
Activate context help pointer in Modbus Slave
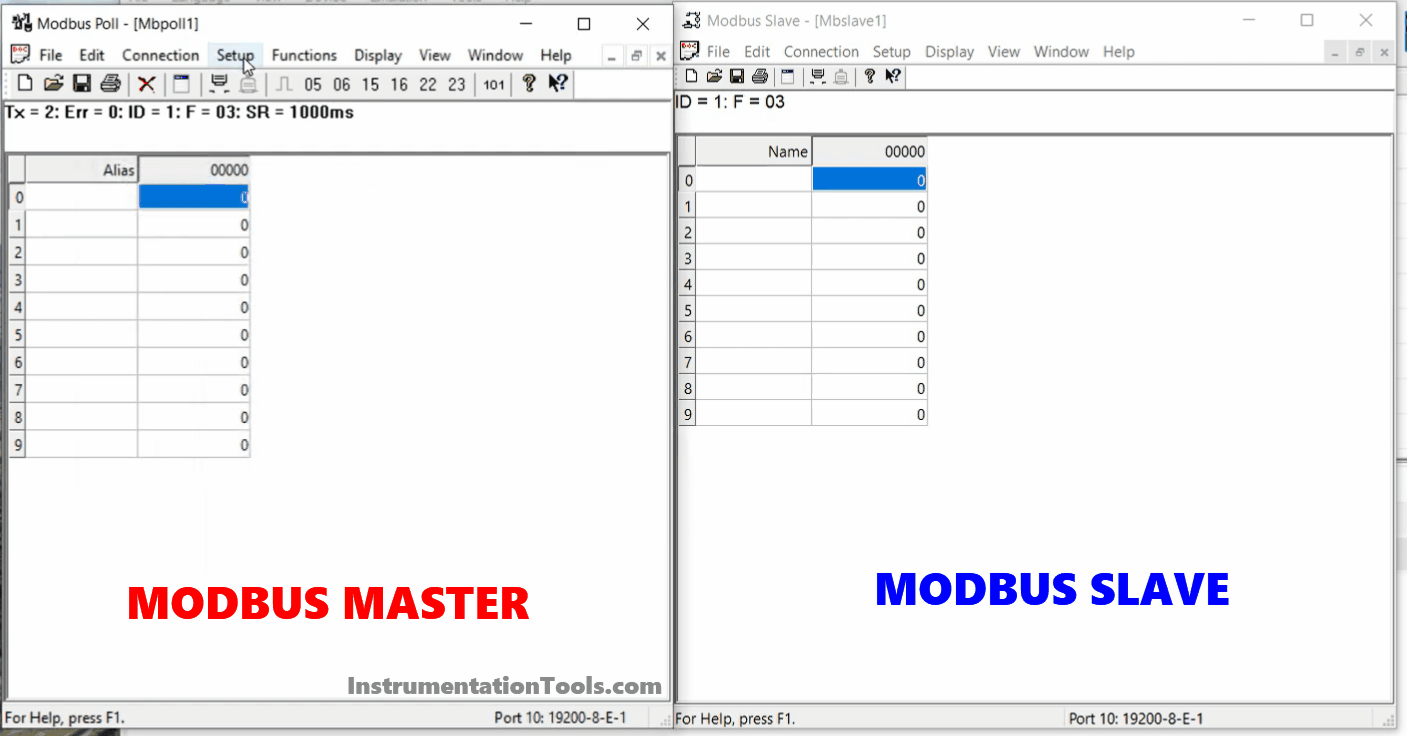893,76
